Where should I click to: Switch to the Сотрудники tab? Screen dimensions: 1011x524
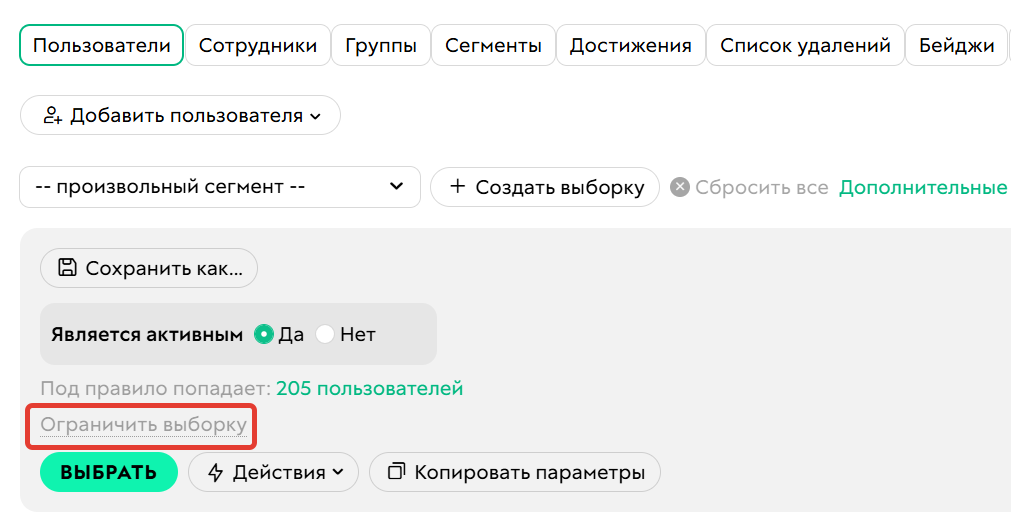(257, 46)
